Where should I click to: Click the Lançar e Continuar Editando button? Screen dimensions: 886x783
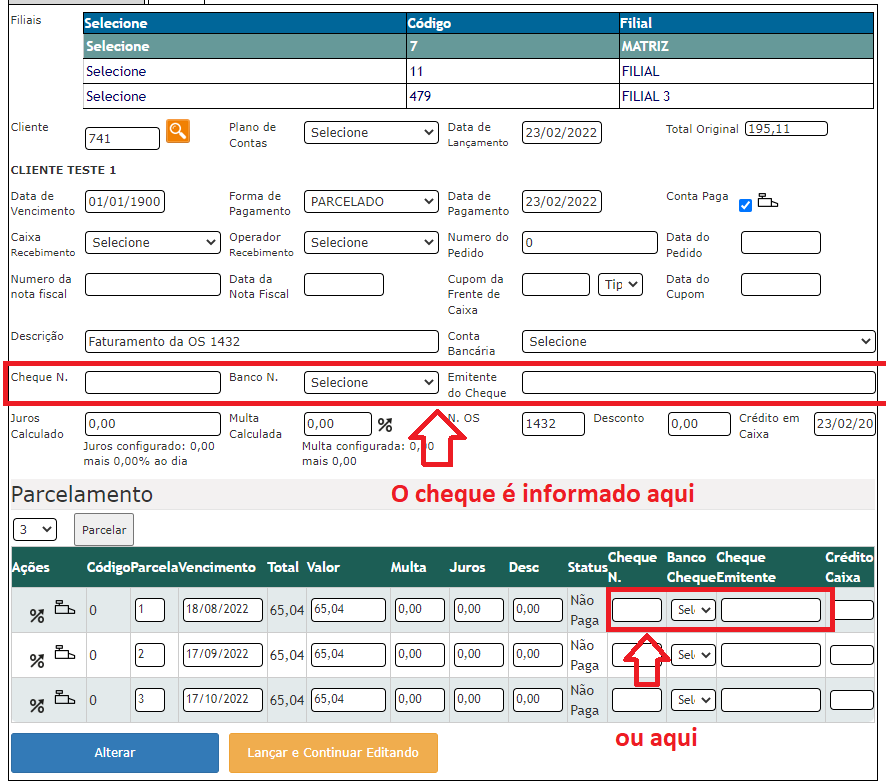pyautogui.click(x=333, y=752)
